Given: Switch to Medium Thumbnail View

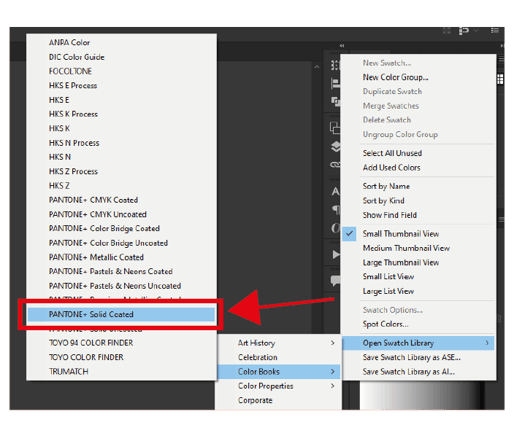Looking at the screenshot, I should [406, 248].
